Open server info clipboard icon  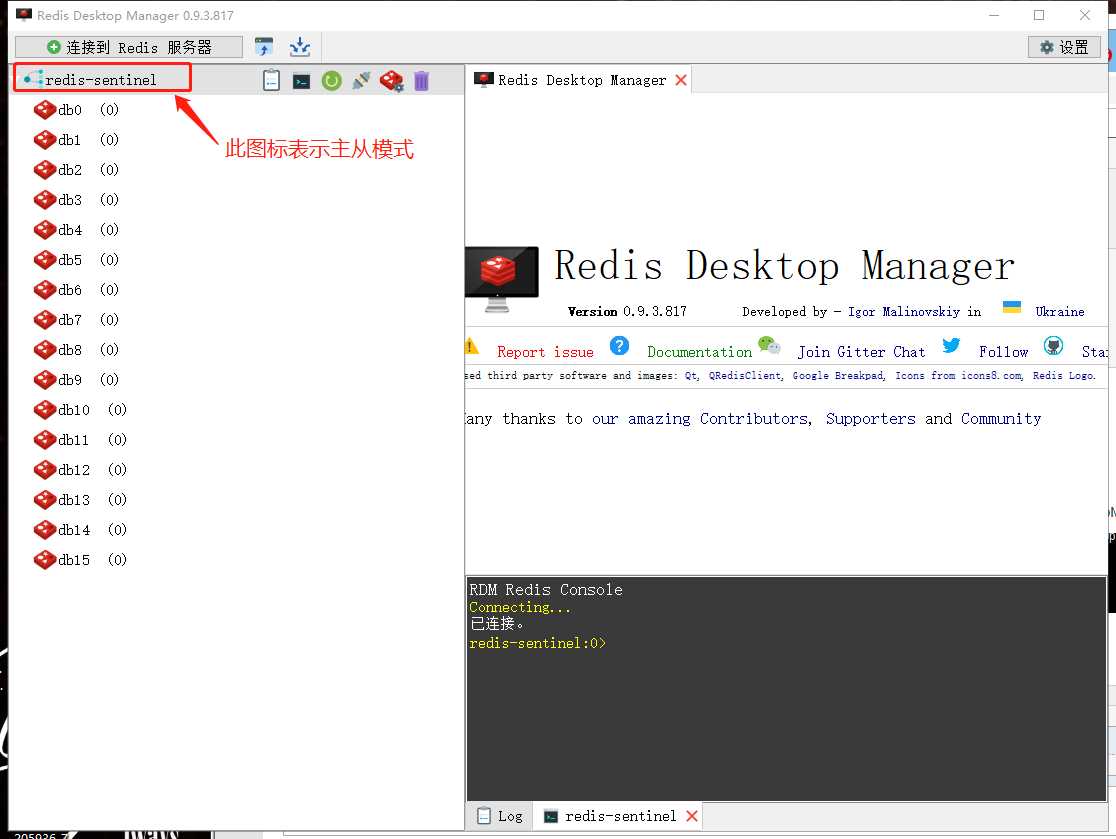[271, 80]
